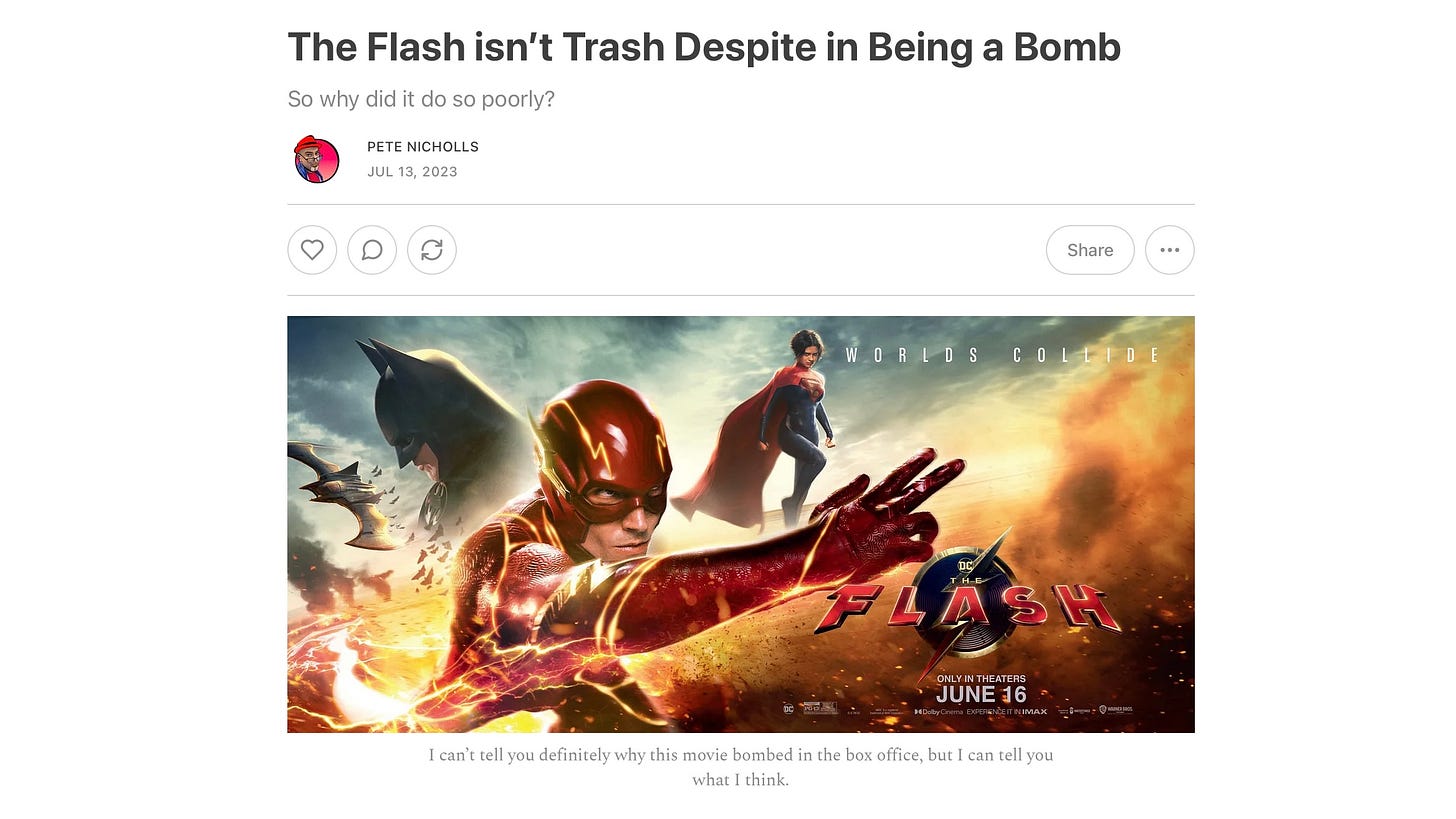Click subtitle "So why did it do so poorly?"
This screenshot has width=1456, height=819.
(421, 99)
